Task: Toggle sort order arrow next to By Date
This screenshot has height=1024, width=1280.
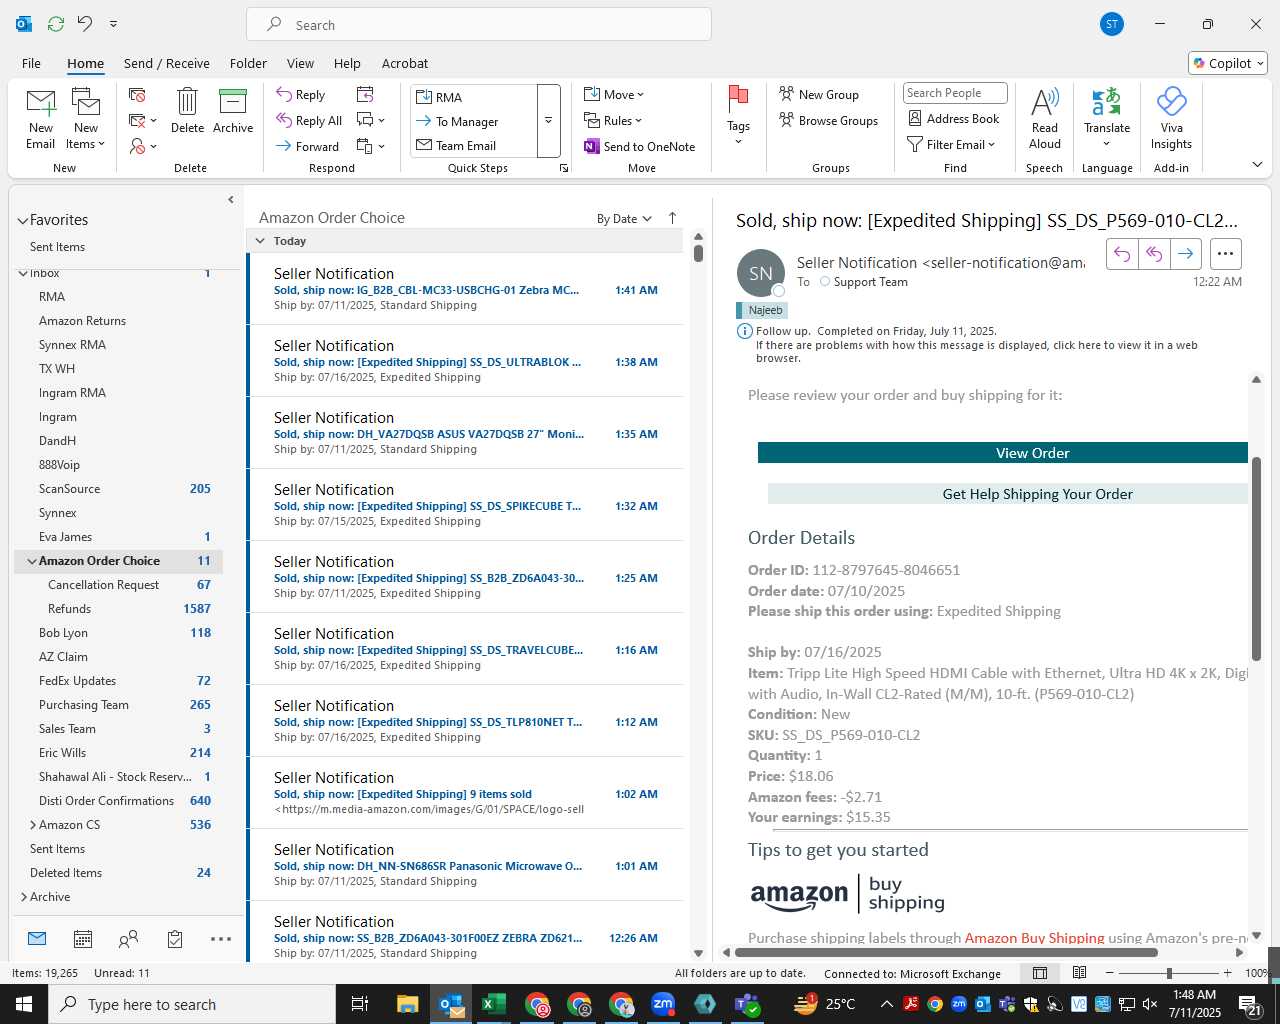Action: click(x=672, y=218)
